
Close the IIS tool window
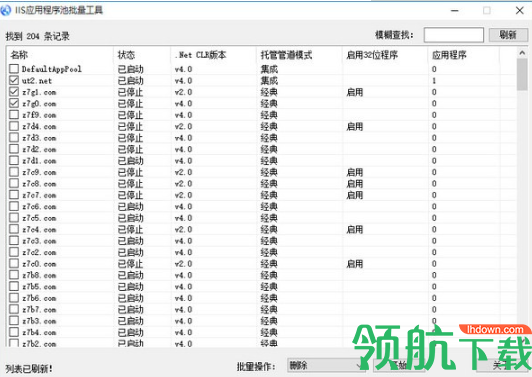pos(519,11)
